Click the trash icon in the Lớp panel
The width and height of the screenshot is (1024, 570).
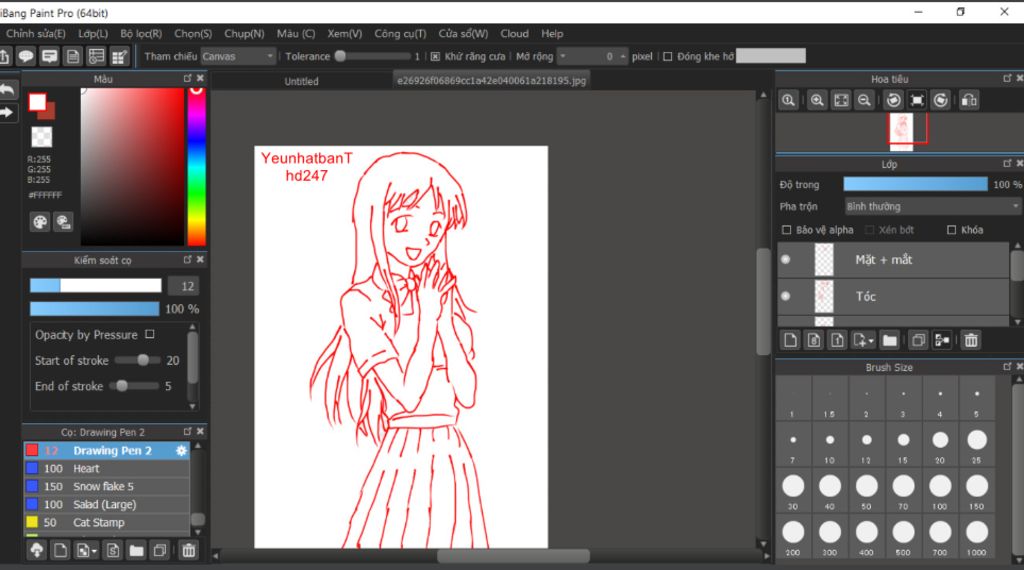point(970,340)
